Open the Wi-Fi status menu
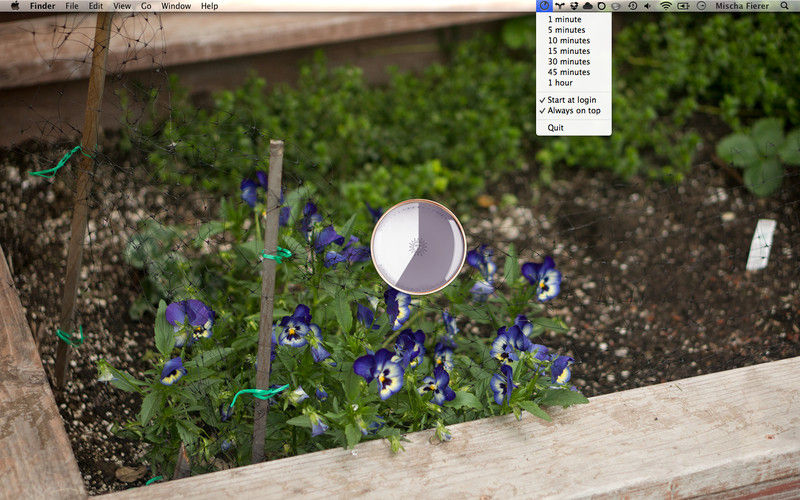Viewport: 800px width, 500px height. 666,6
